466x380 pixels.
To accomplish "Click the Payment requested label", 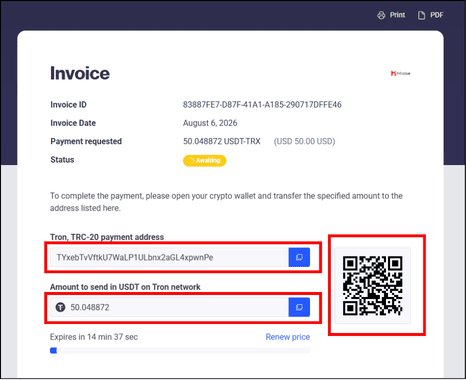I will 86,141.
